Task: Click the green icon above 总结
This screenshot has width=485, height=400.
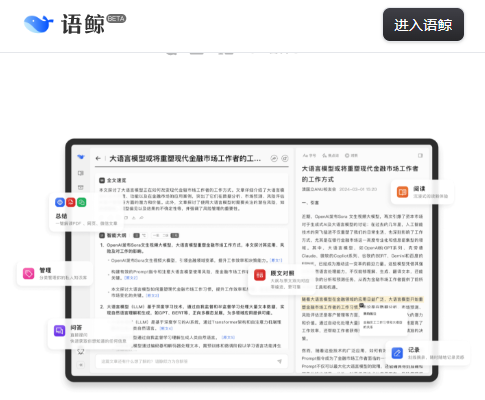Action: coord(82,202)
